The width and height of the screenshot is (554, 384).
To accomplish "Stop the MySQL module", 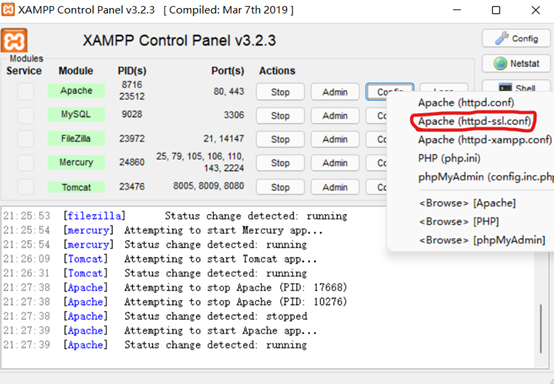I will pos(280,116).
